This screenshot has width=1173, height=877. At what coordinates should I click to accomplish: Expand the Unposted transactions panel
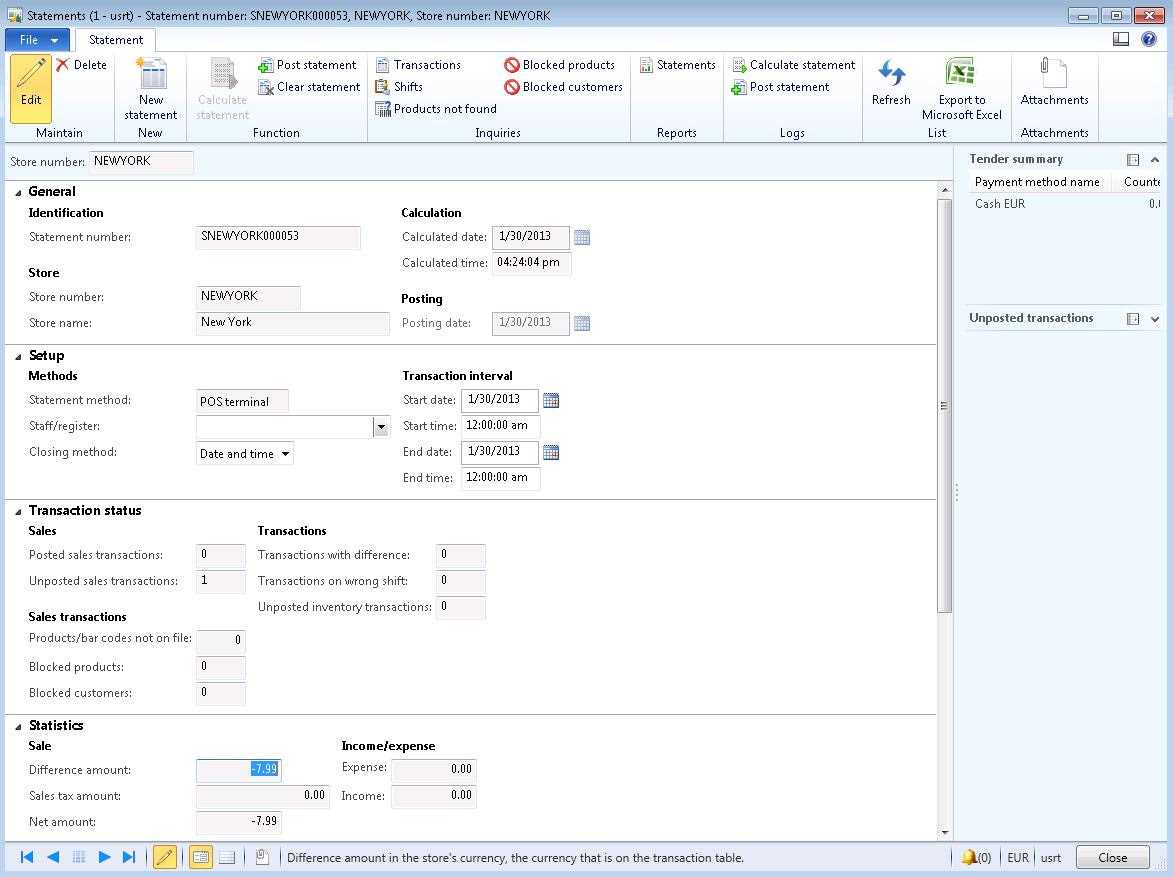(1155, 319)
